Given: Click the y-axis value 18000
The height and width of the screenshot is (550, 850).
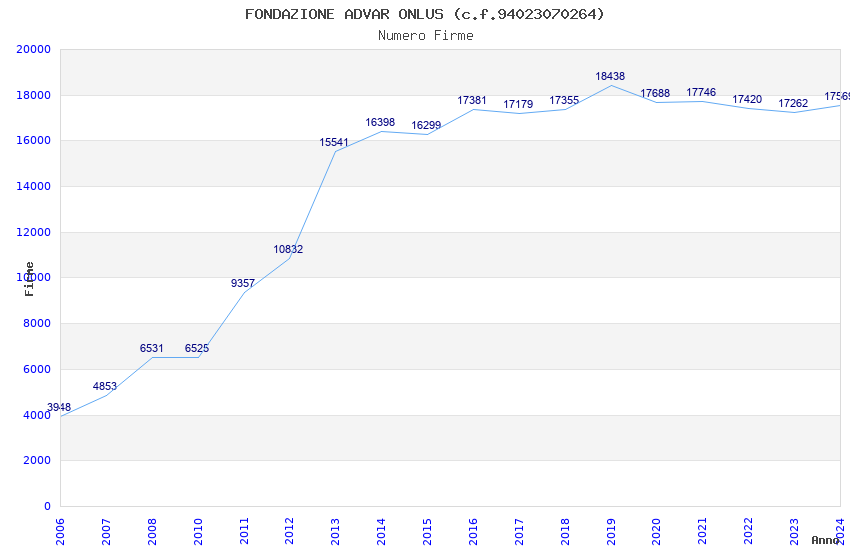Looking at the screenshot, I should [x=34, y=95].
